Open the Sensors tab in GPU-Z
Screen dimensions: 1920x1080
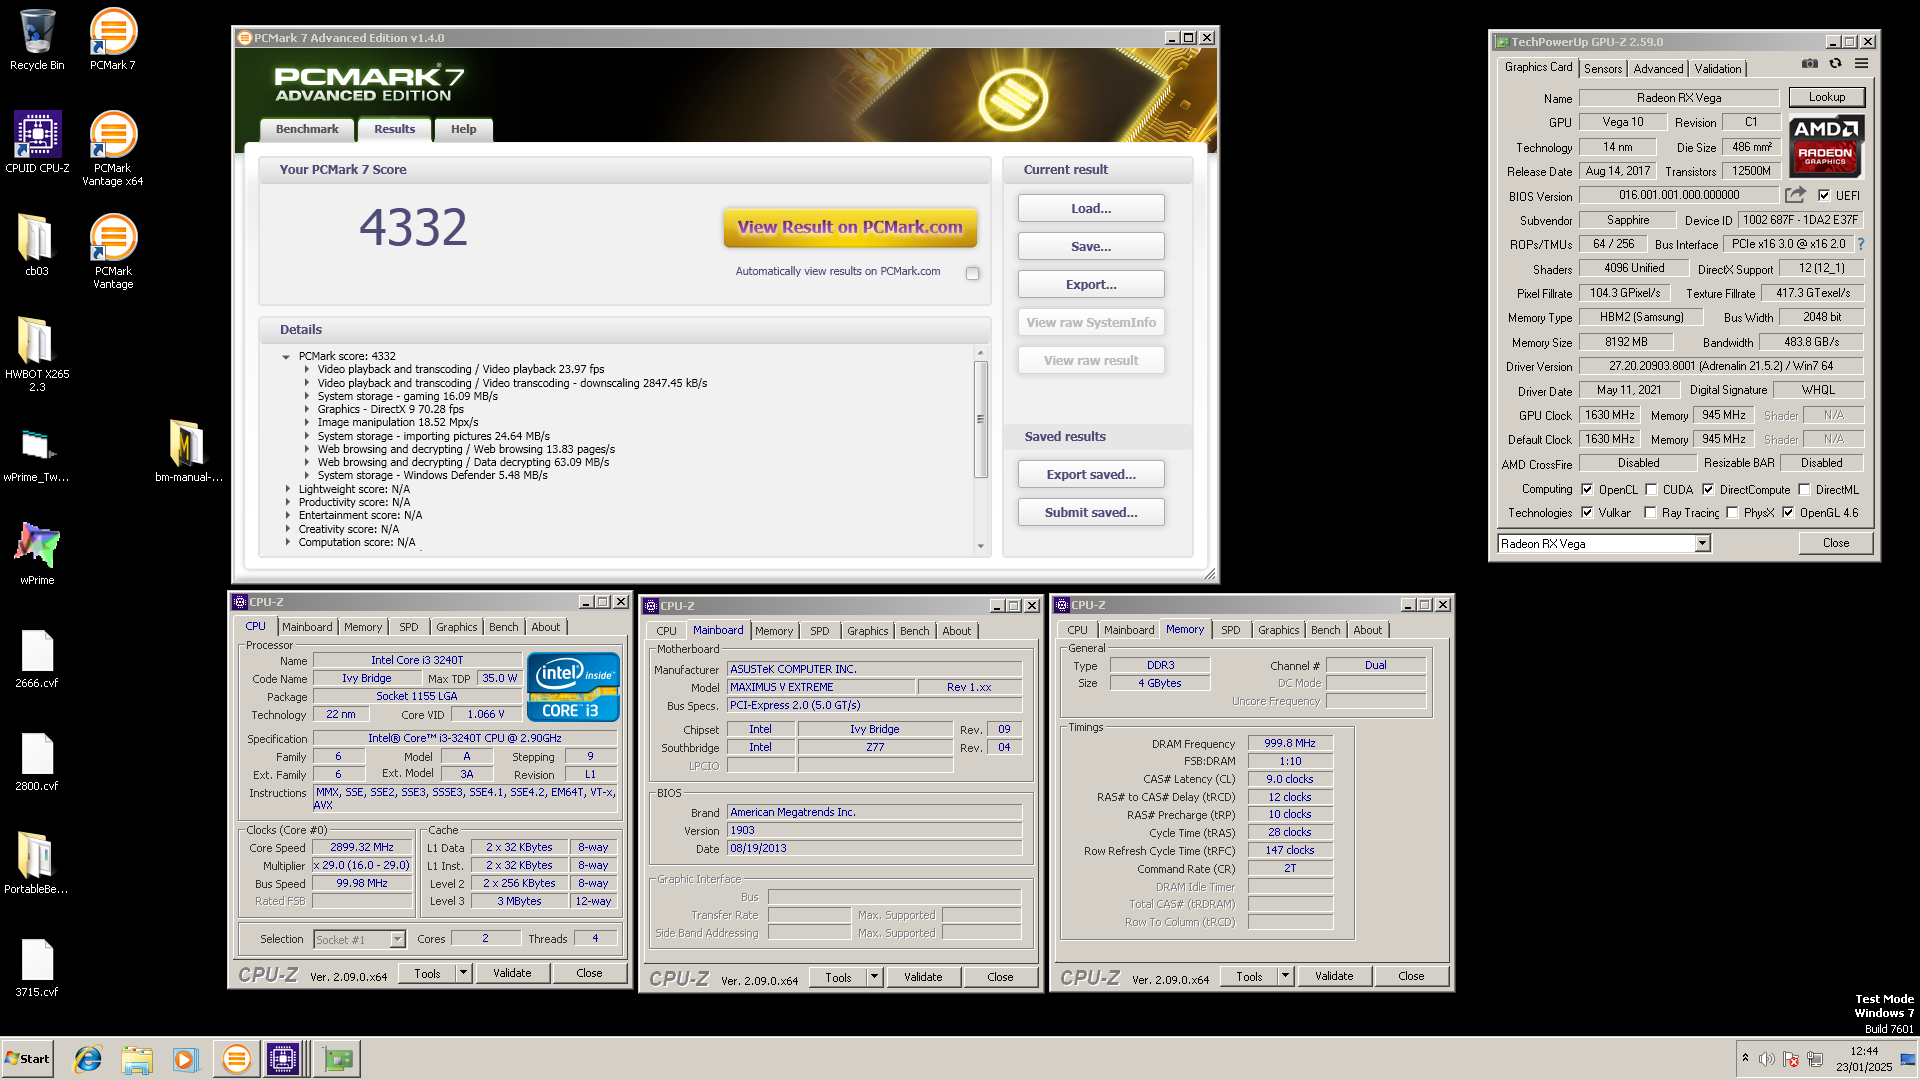point(1603,69)
